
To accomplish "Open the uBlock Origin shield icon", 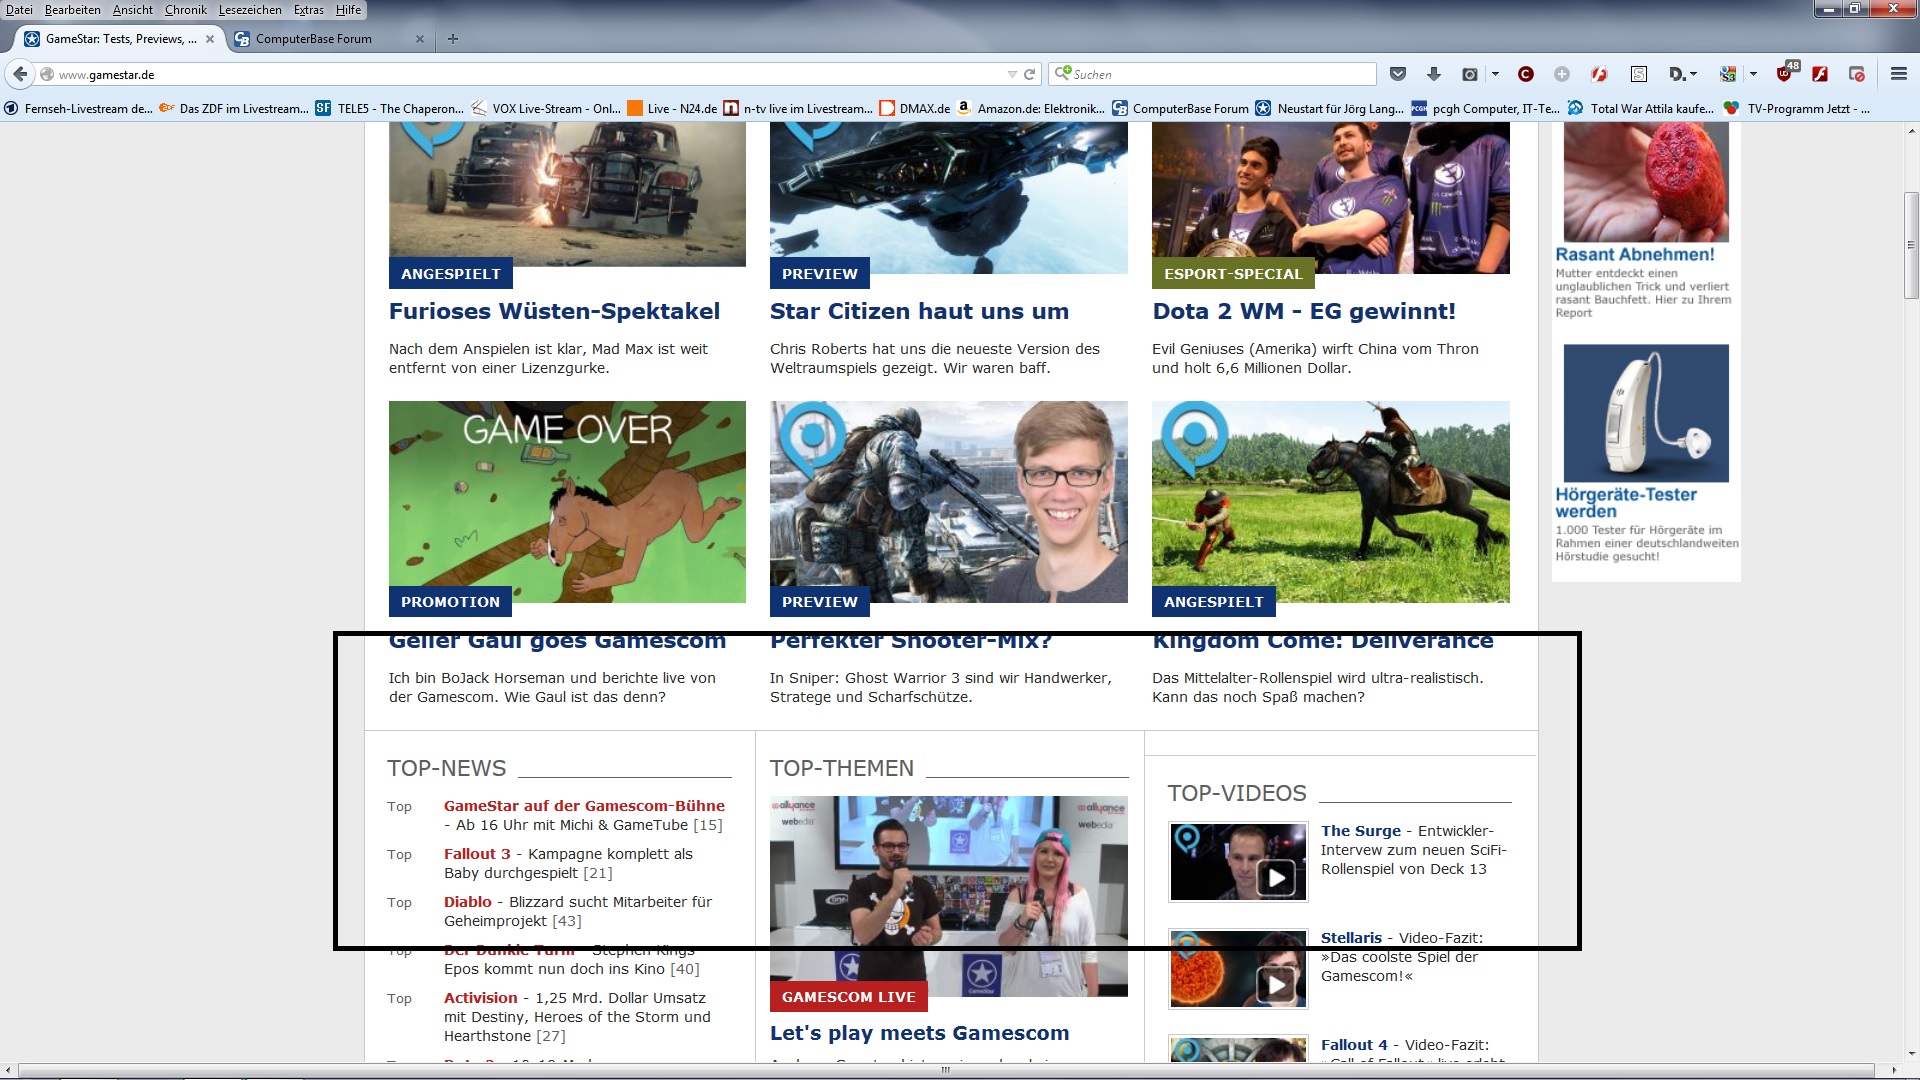I will tap(1785, 74).
